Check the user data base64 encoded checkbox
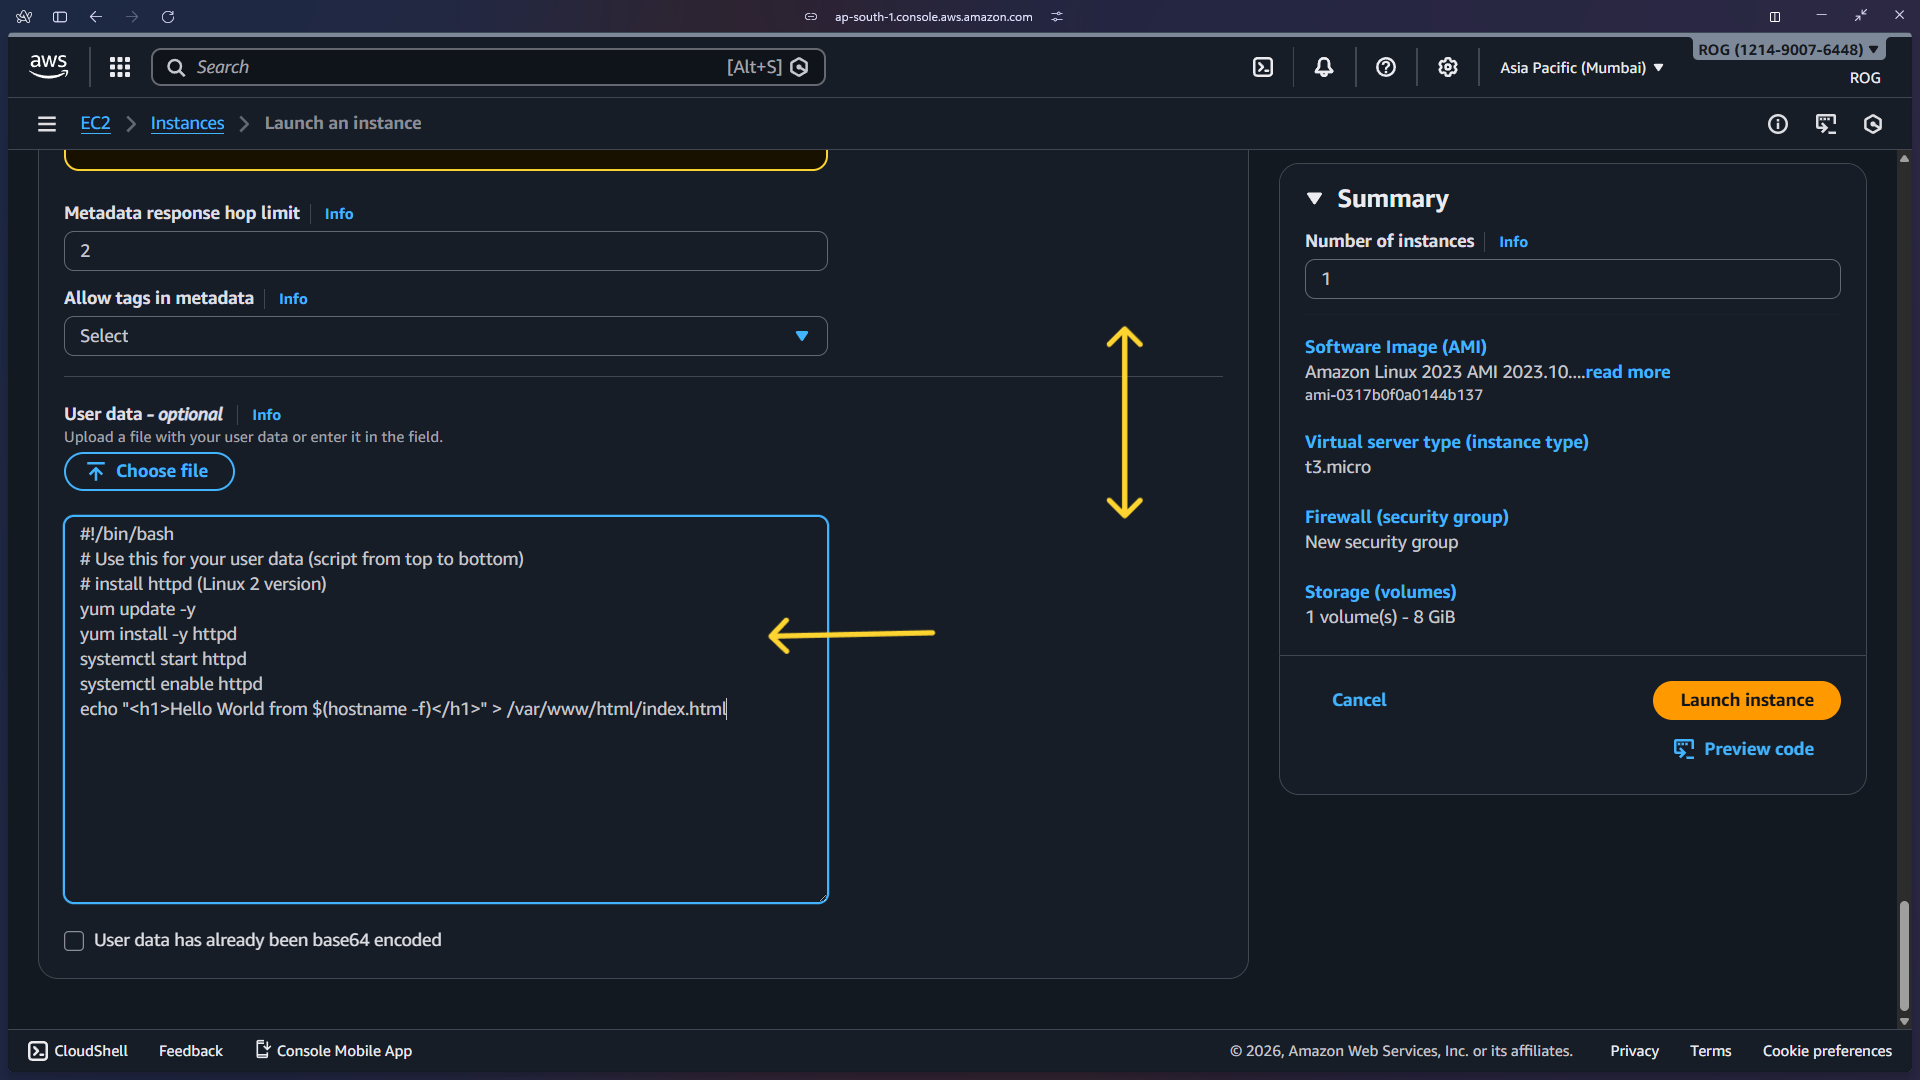 point(73,940)
